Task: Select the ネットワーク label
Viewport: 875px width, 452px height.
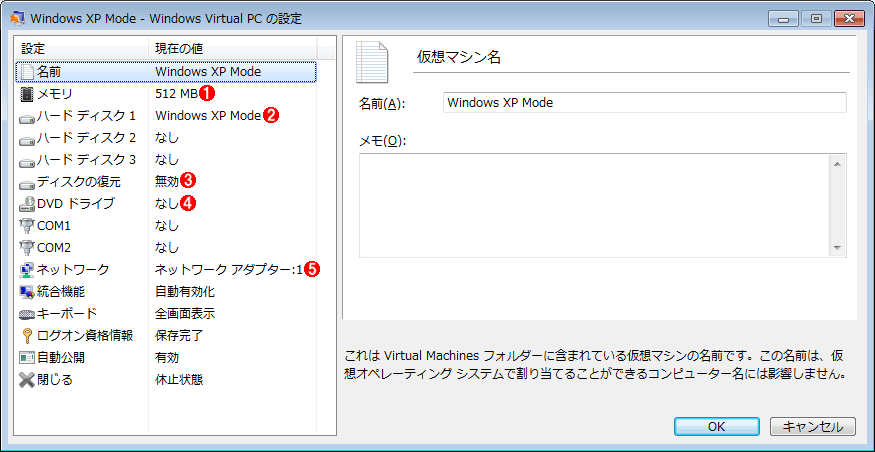Action: pos(73,270)
